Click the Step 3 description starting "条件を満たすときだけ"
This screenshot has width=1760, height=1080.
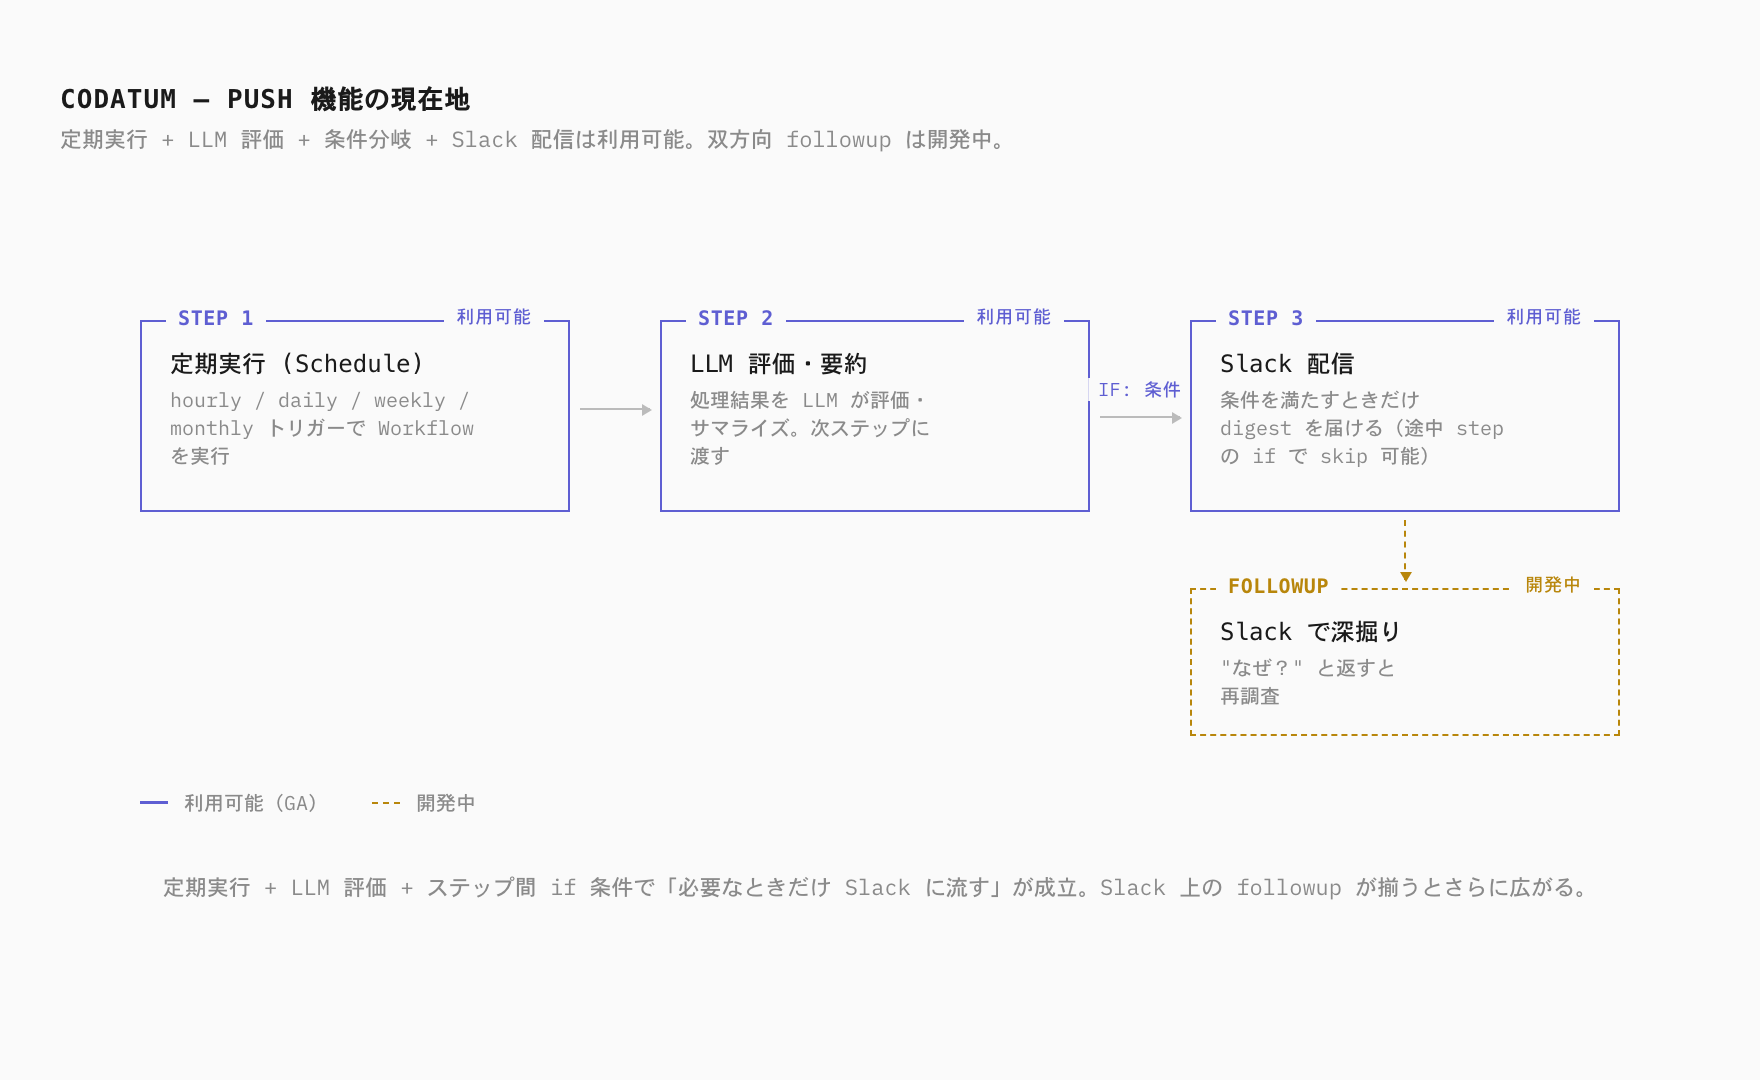(x=1362, y=428)
